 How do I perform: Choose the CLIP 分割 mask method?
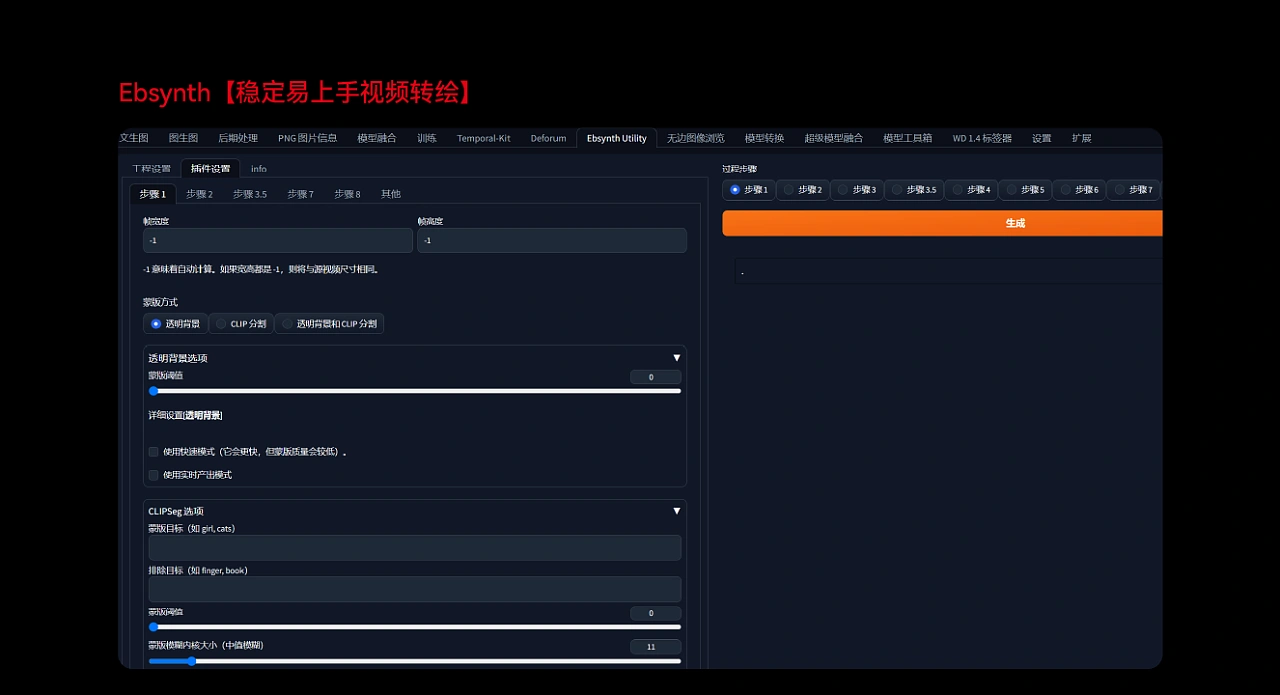(x=241, y=324)
